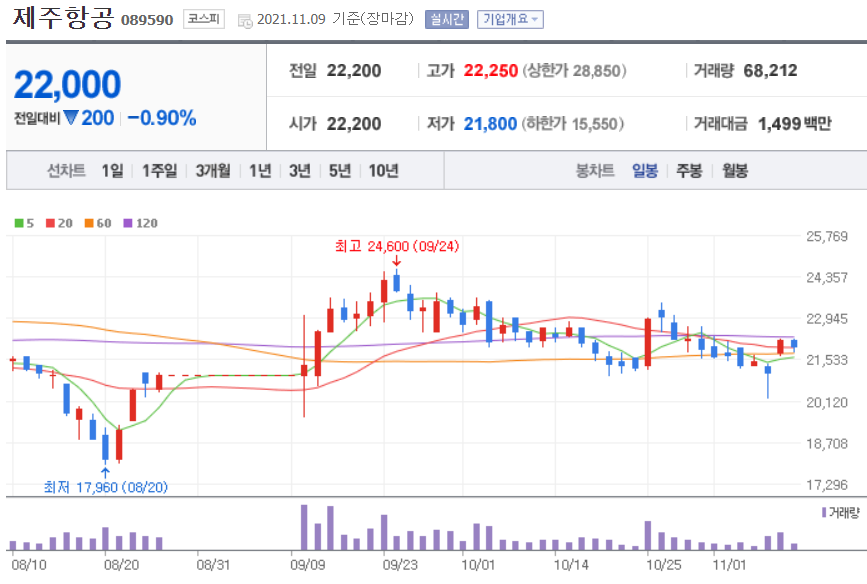Click the red 20-day moving average swatch
The image size is (867, 584).
[x=50, y=223]
